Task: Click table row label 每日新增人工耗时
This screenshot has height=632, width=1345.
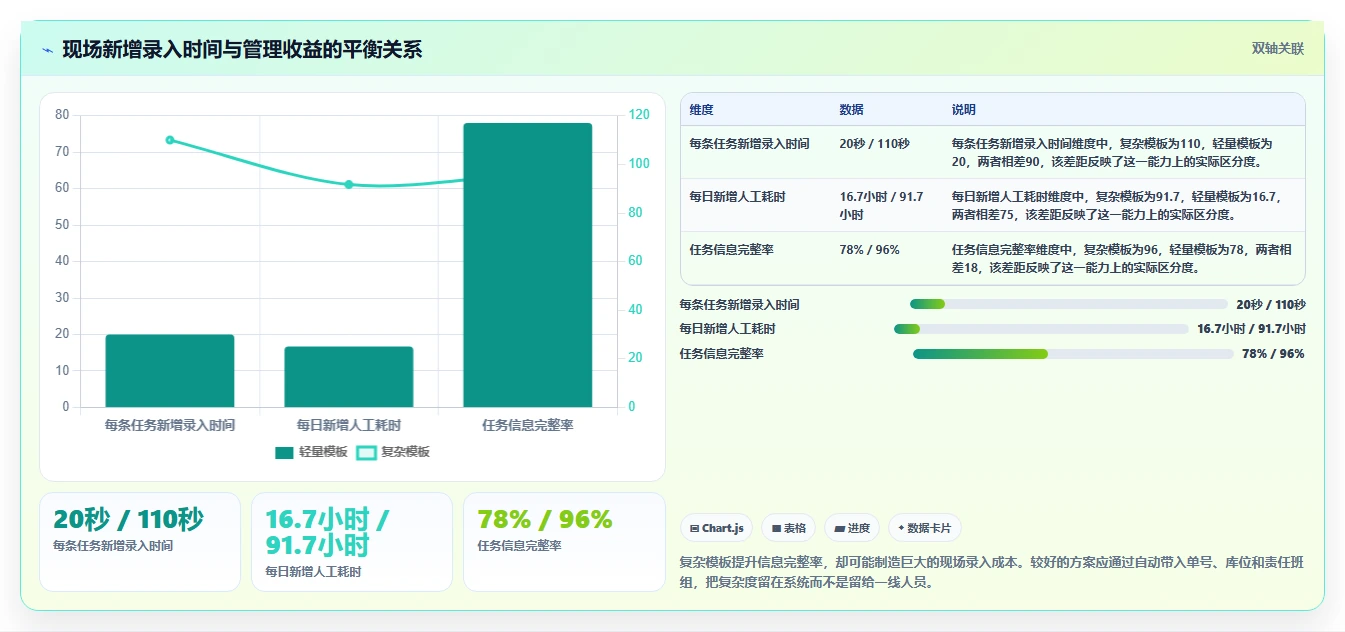Action: coord(737,197)
